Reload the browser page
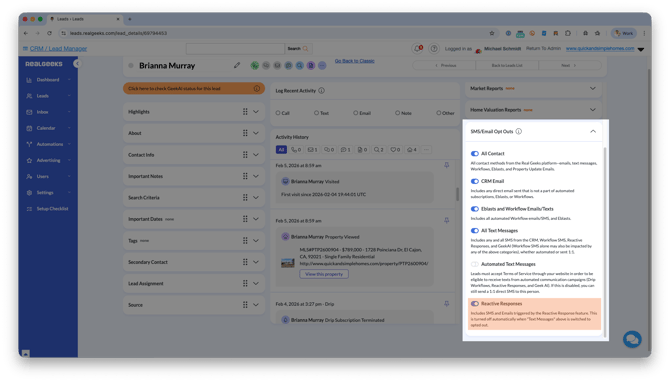The width and height of the screenshot is (670, 382). (49, 33)
